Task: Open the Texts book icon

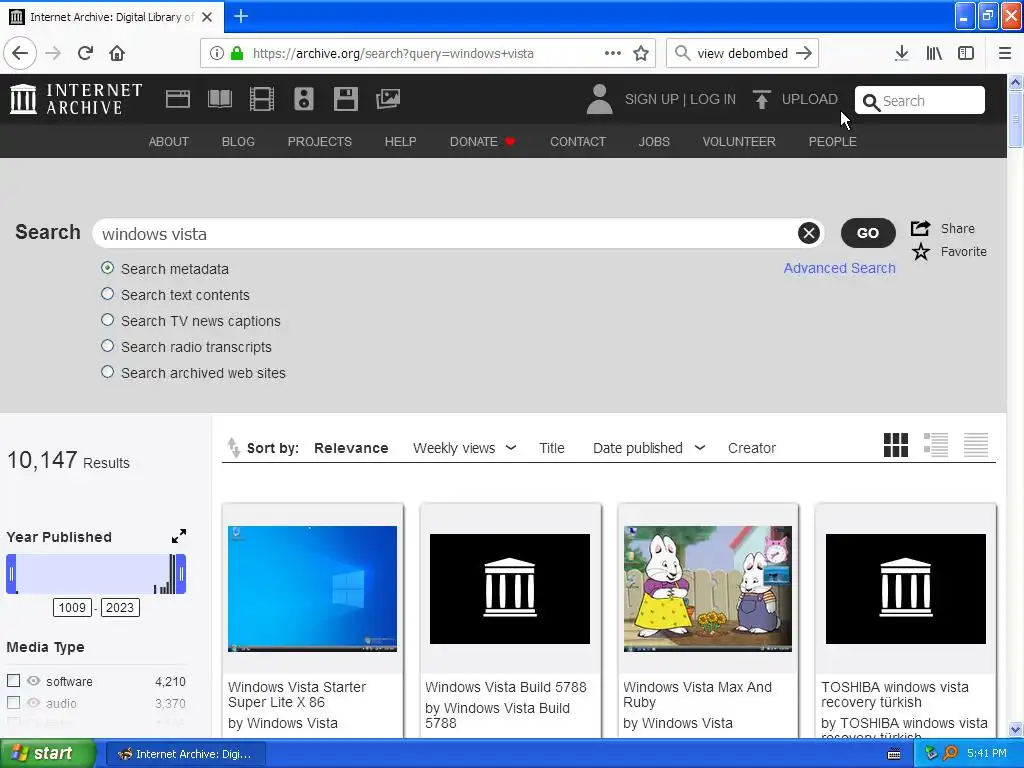Action: [x=219, y=99]
